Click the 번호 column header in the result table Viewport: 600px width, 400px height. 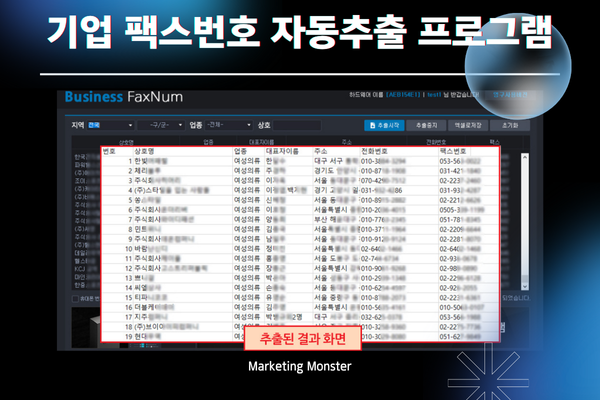(x=109, y=152)
